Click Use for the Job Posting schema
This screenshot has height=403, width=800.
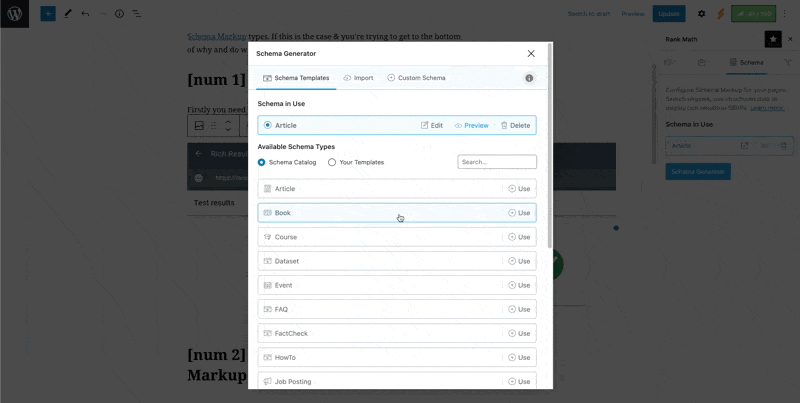[x=519, y=382]
